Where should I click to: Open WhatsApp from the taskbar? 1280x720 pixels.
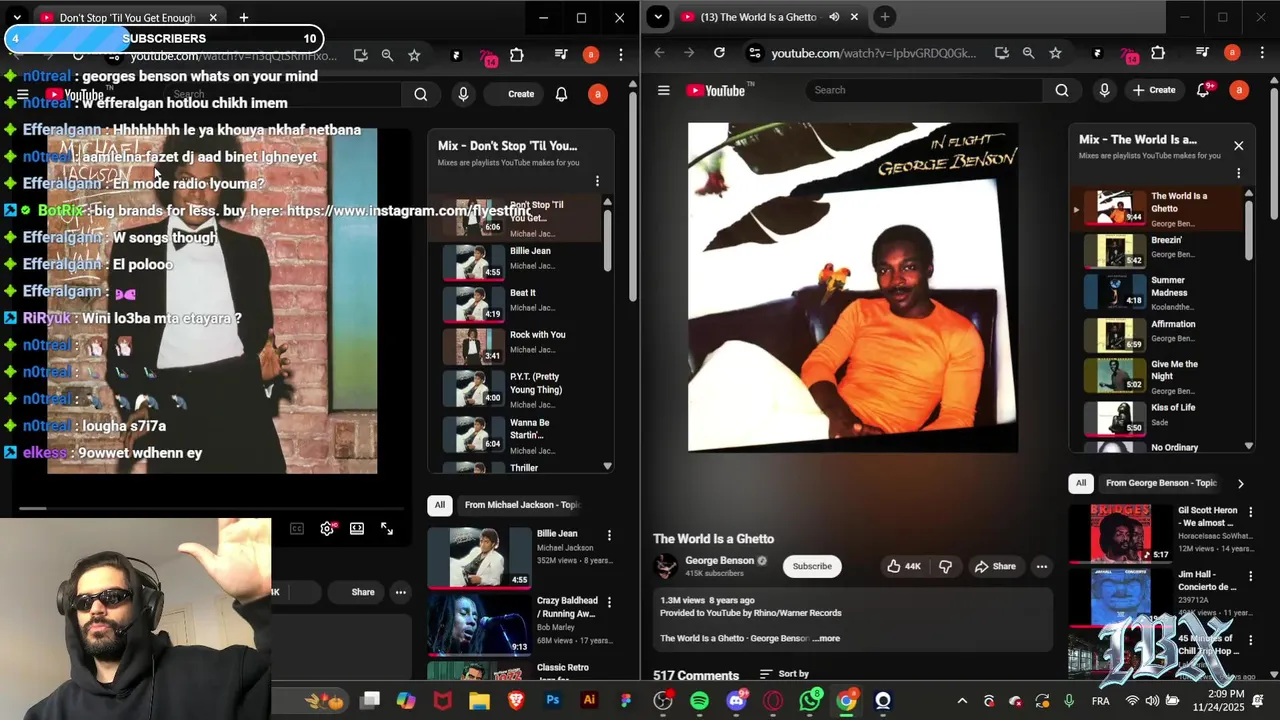coord(810,701)
